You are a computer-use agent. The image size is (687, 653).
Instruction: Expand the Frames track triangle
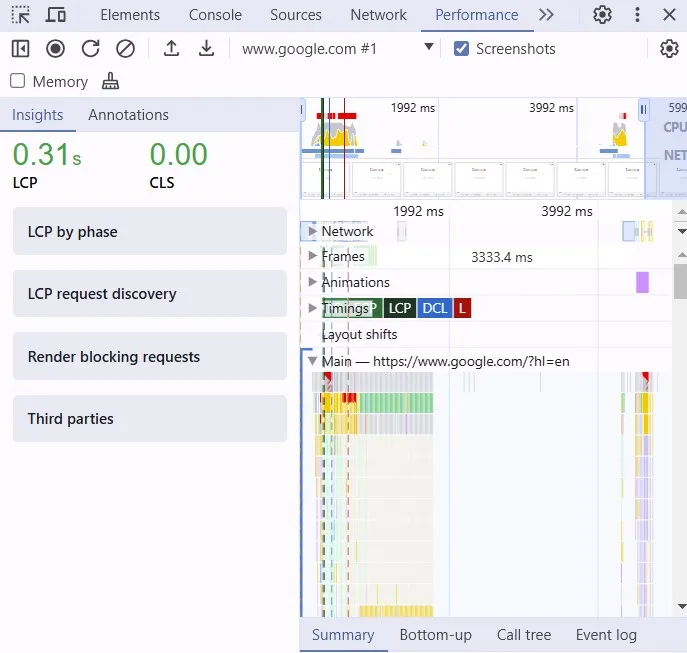pyautogui.click(x=312, y=256)
